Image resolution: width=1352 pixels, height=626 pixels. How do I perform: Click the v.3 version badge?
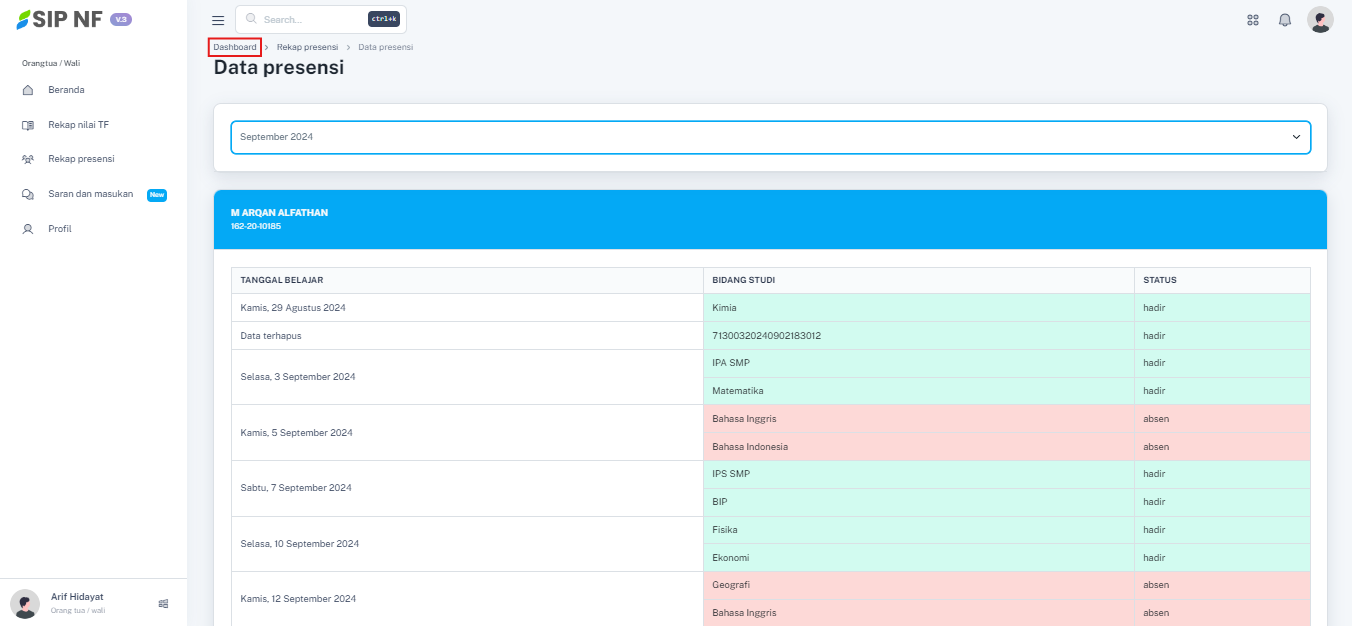120,19
